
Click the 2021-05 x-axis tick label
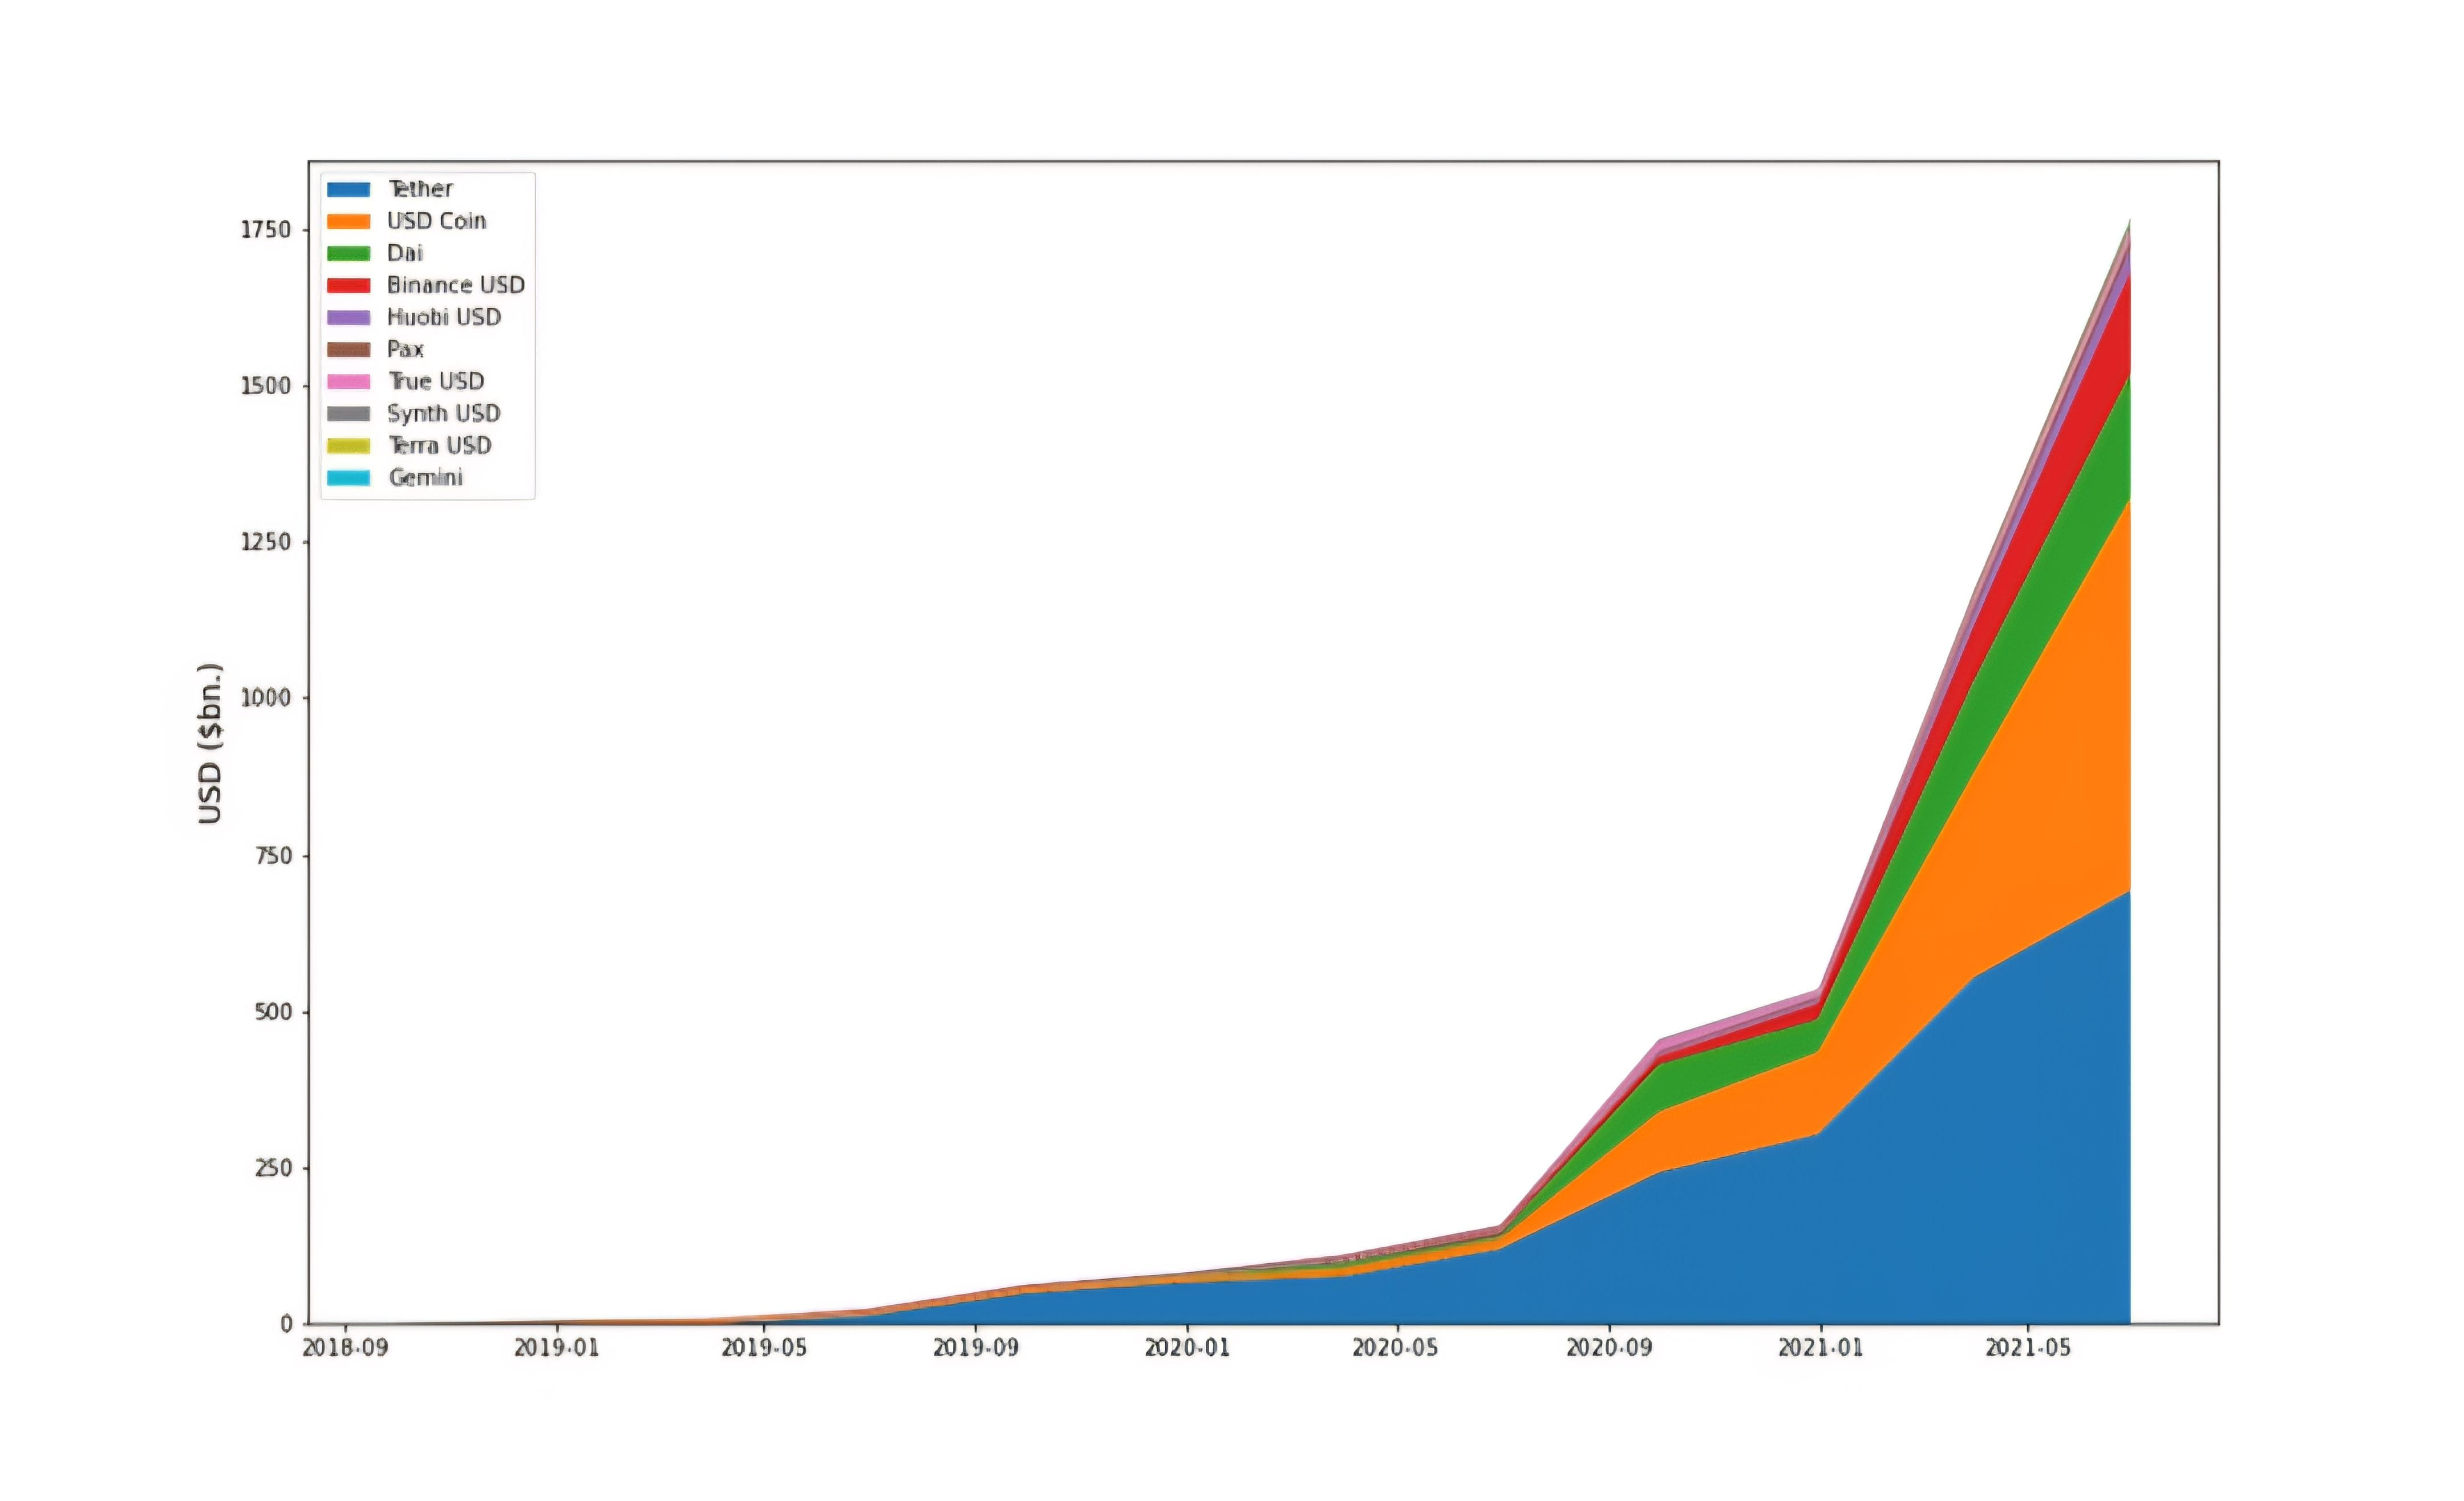coord(2027,1348)
